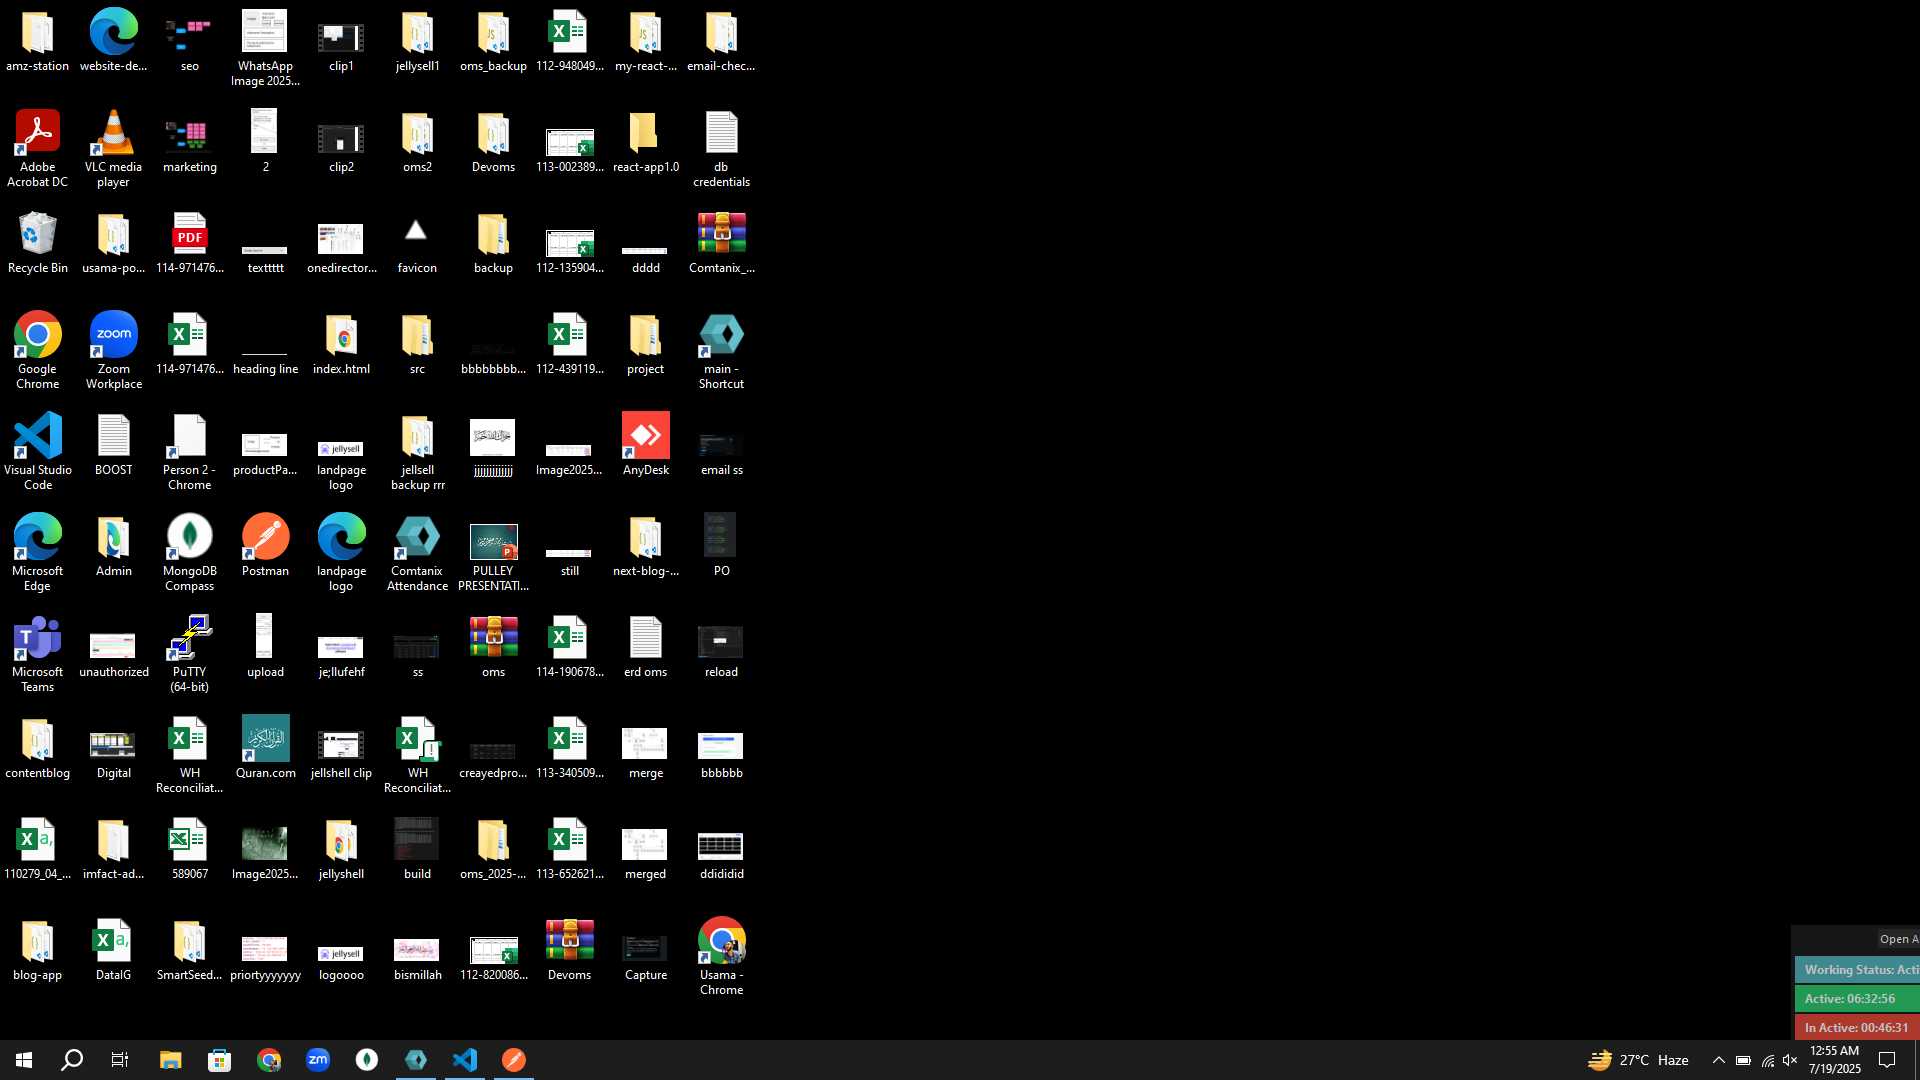The image size is (1920, 1080).
Task: Open the db credentials text file
Action: [x=722, y=148]
